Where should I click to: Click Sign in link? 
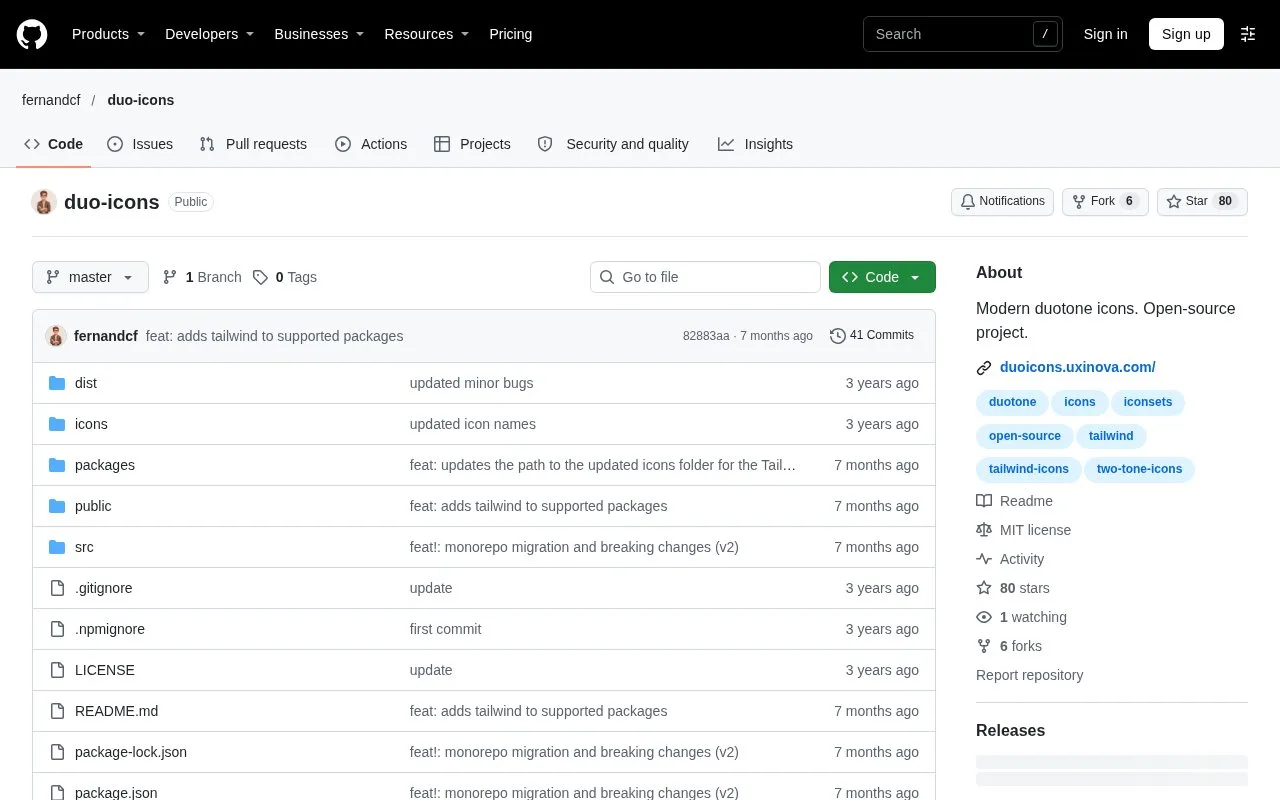(x=1105, y=34)
